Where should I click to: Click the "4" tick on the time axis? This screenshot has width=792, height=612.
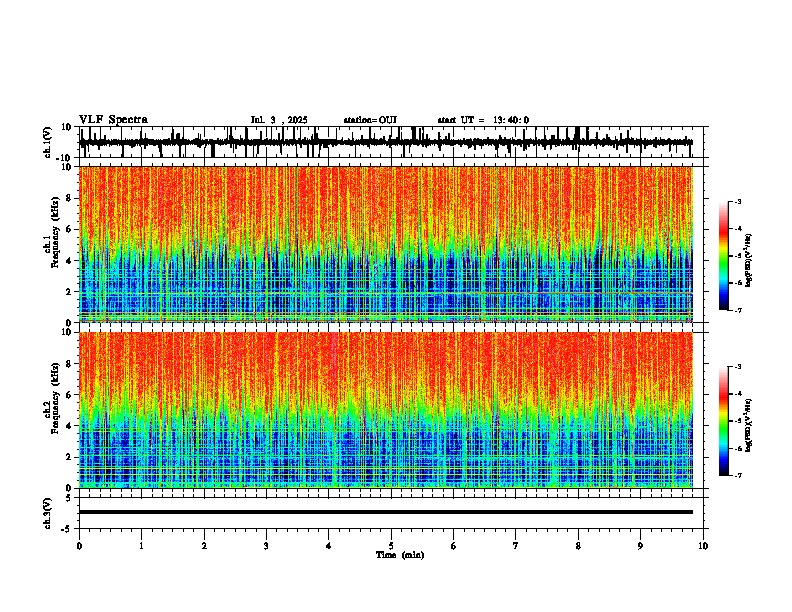tap(329, 546)
